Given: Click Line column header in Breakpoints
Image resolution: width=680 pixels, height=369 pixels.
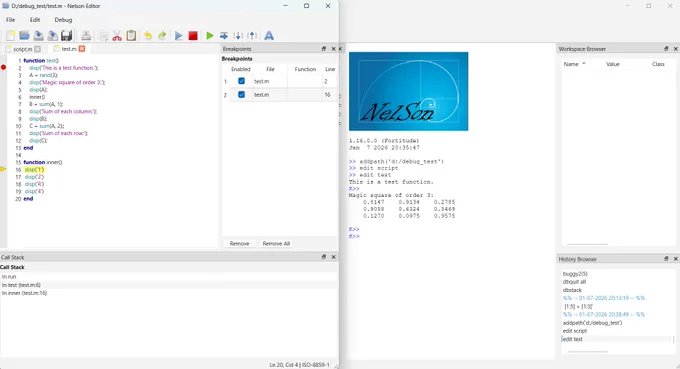Looking at the screenshot, I should pyautogui.click(x=330, y=69).
